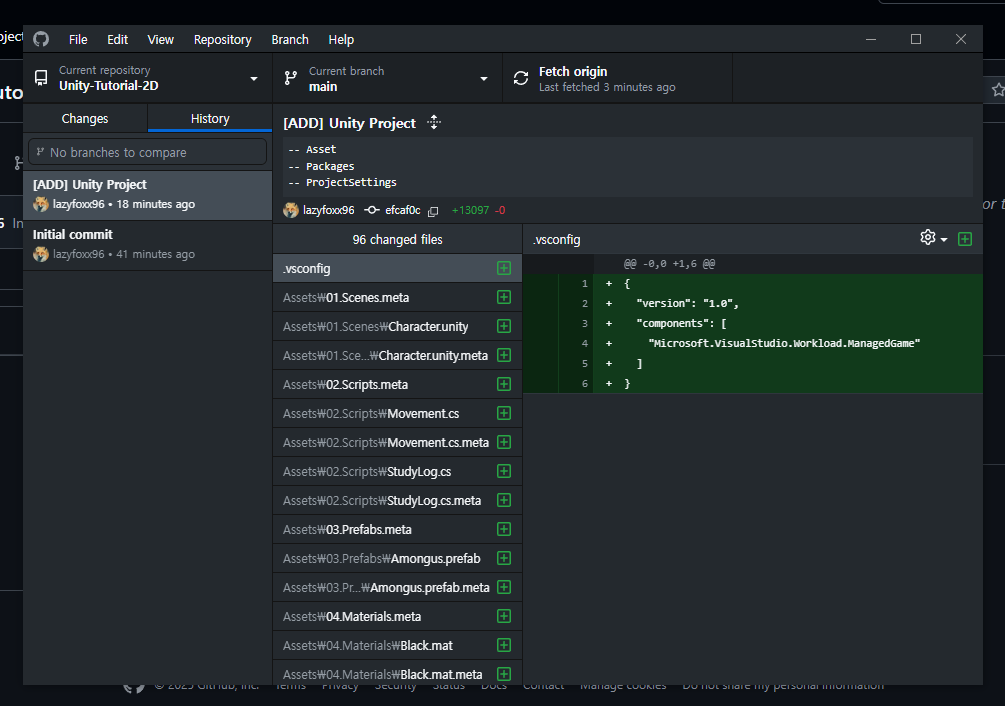Select Character.unity.meta file
Image resolution: width=1005 pixels, height=706 pixels.
click(397, 356)
